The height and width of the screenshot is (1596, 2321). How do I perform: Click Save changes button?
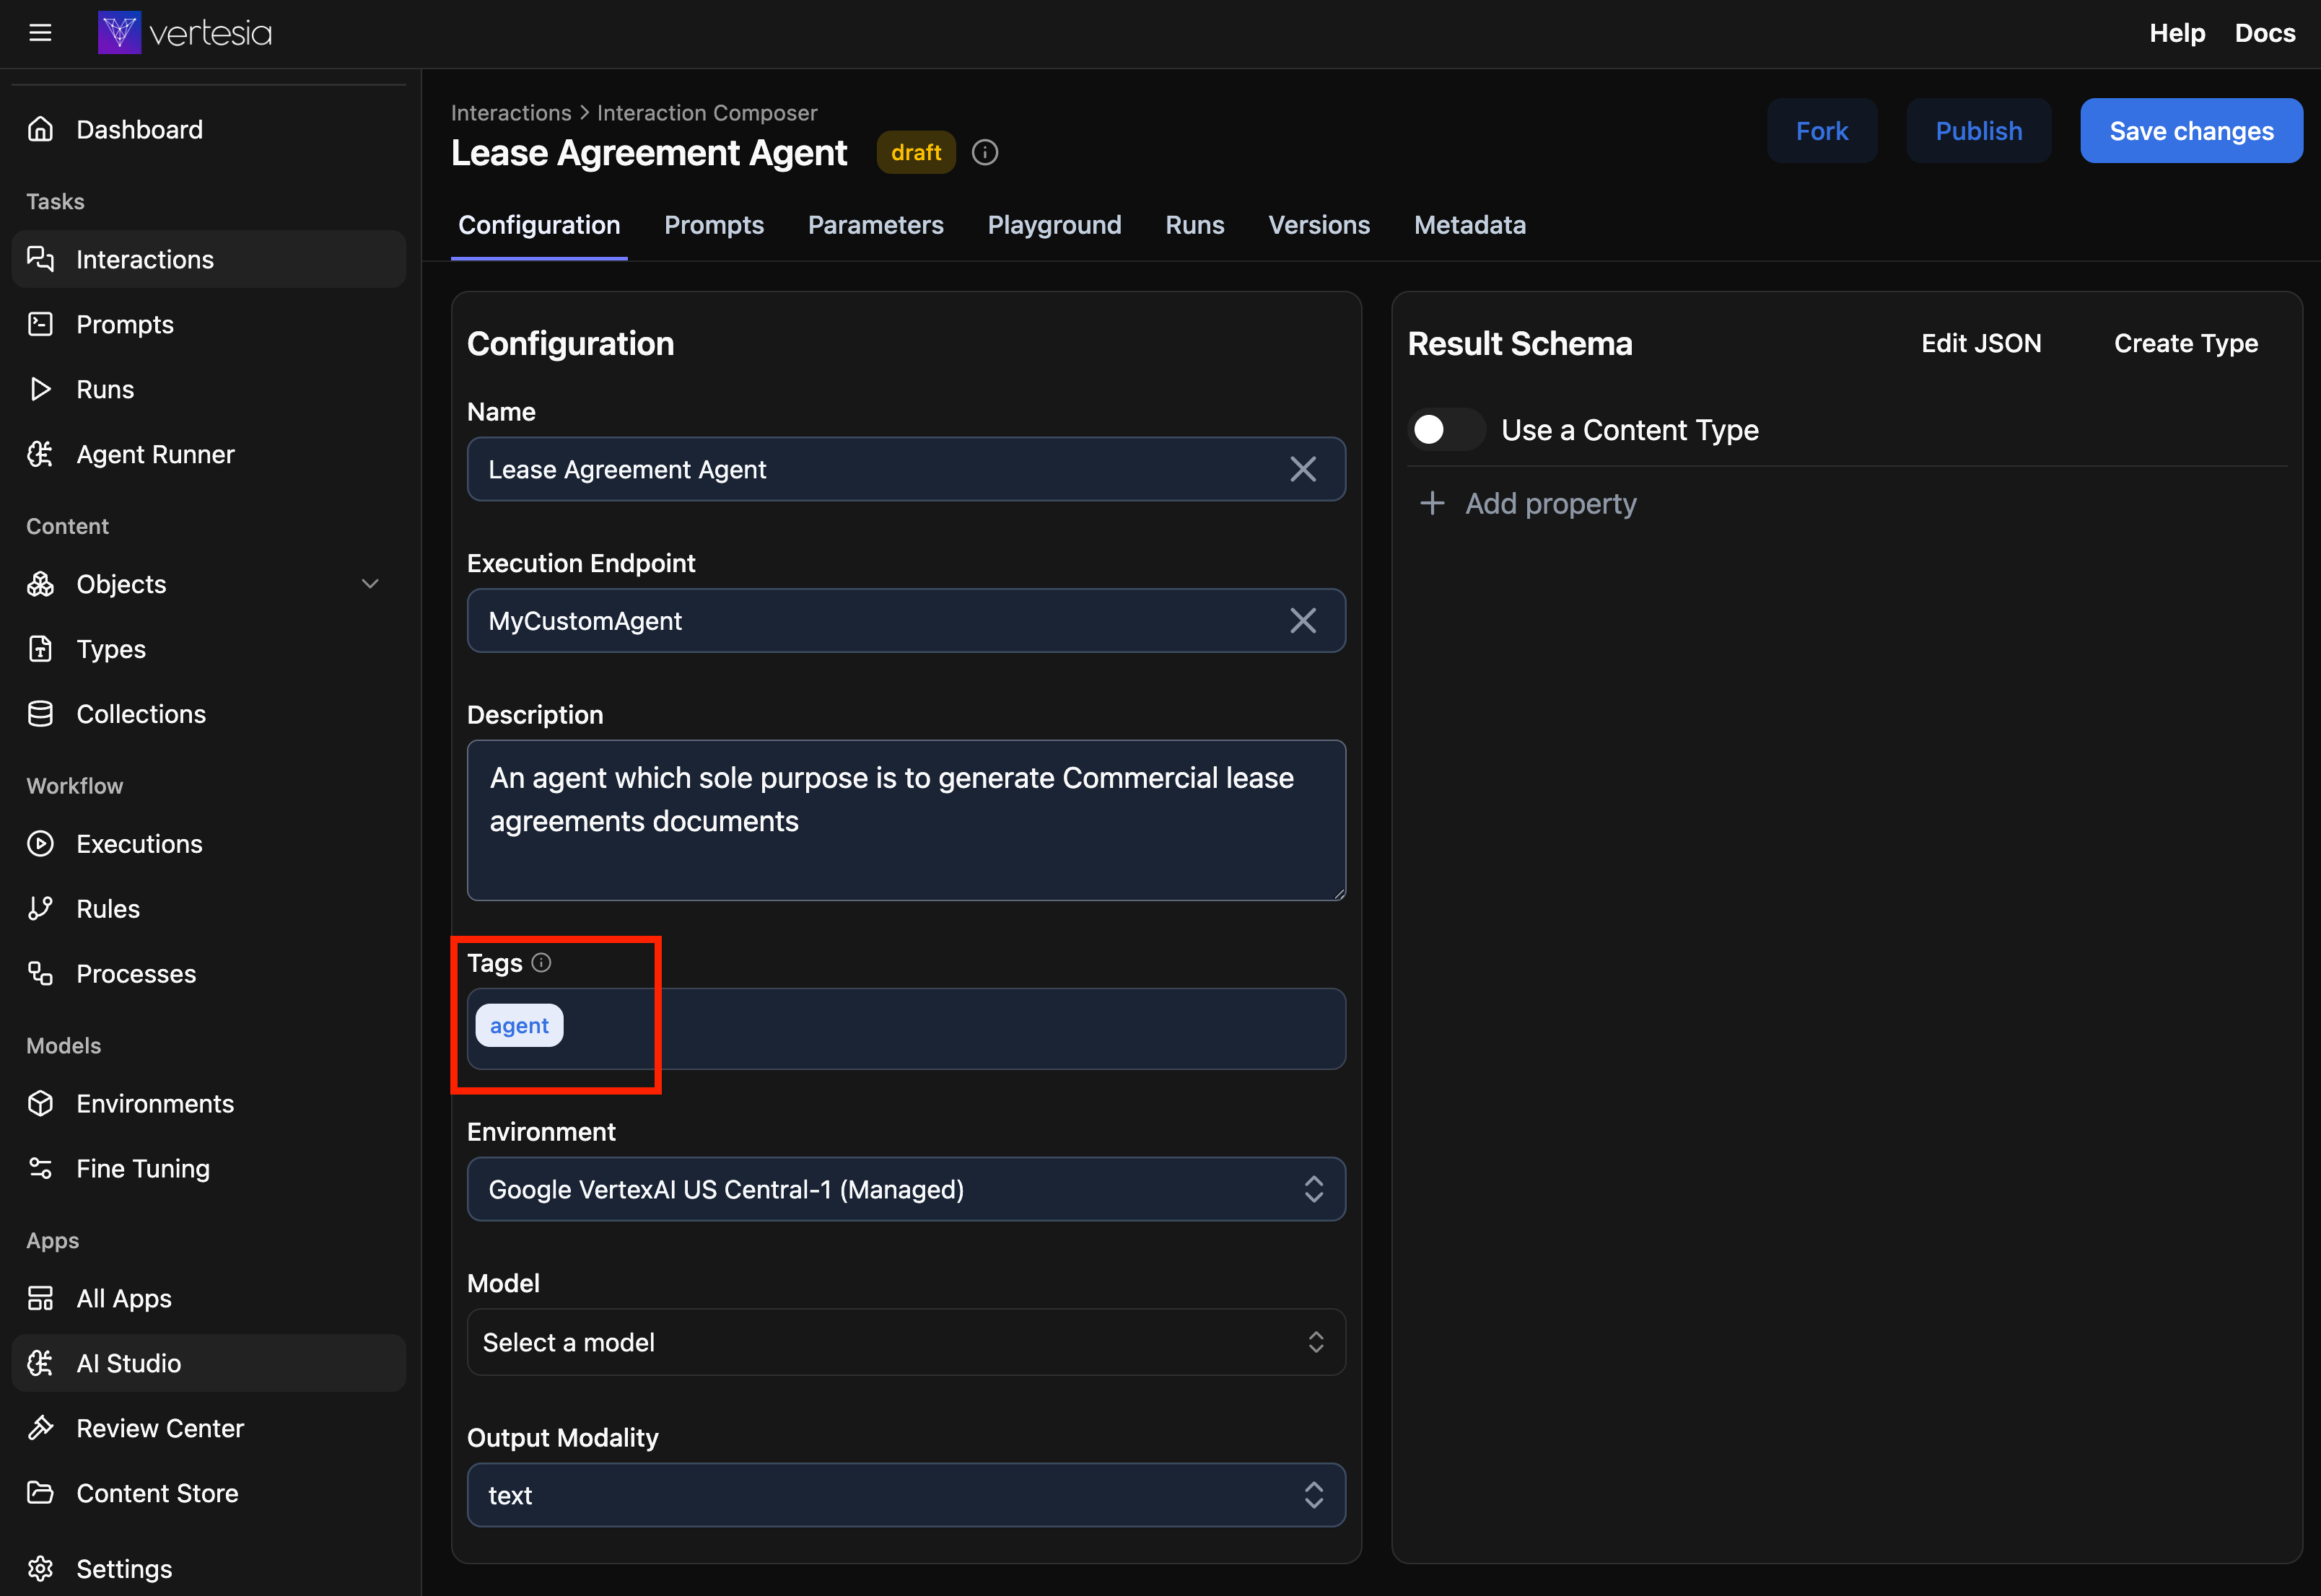(x=2191, y=131)
